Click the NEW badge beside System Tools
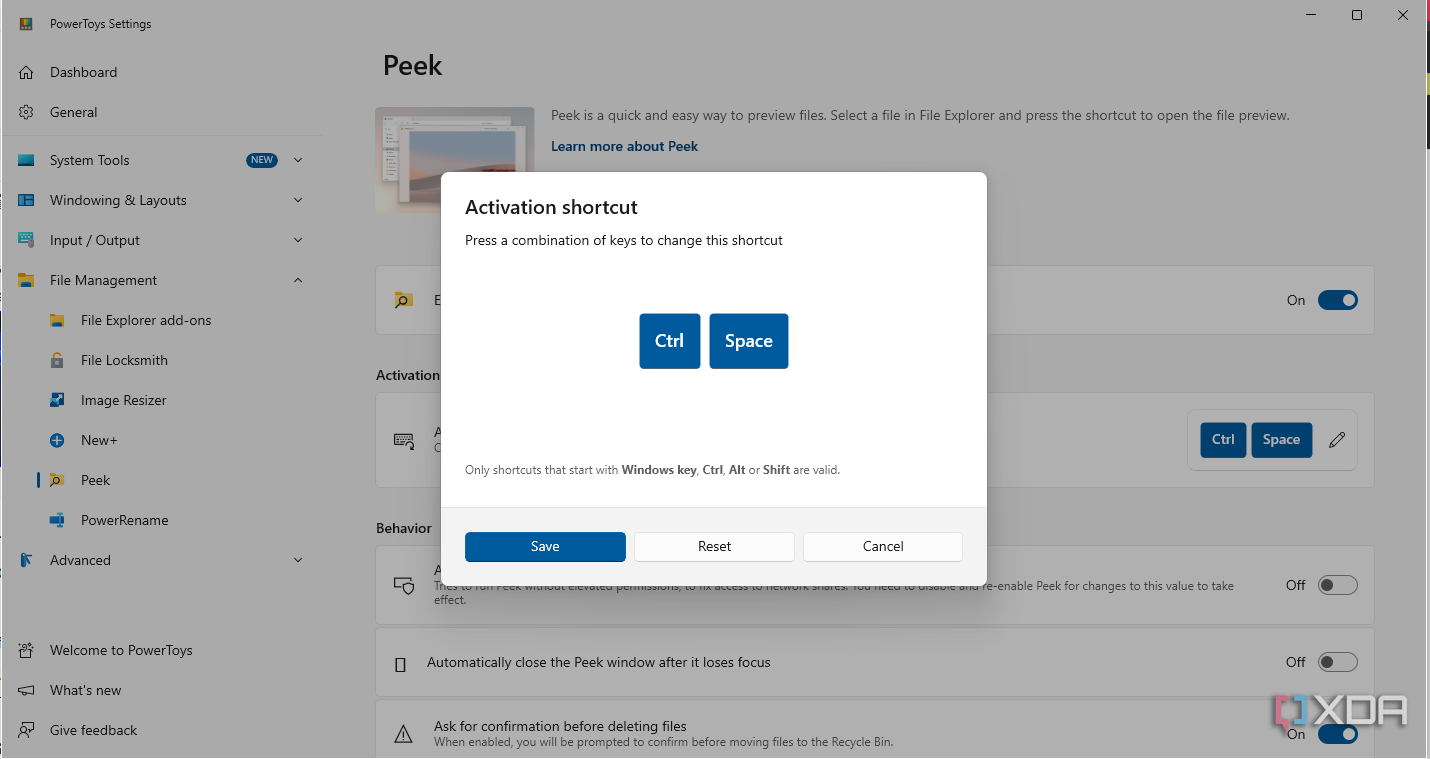Screen dimensions: 1430x759 point(262,160)
